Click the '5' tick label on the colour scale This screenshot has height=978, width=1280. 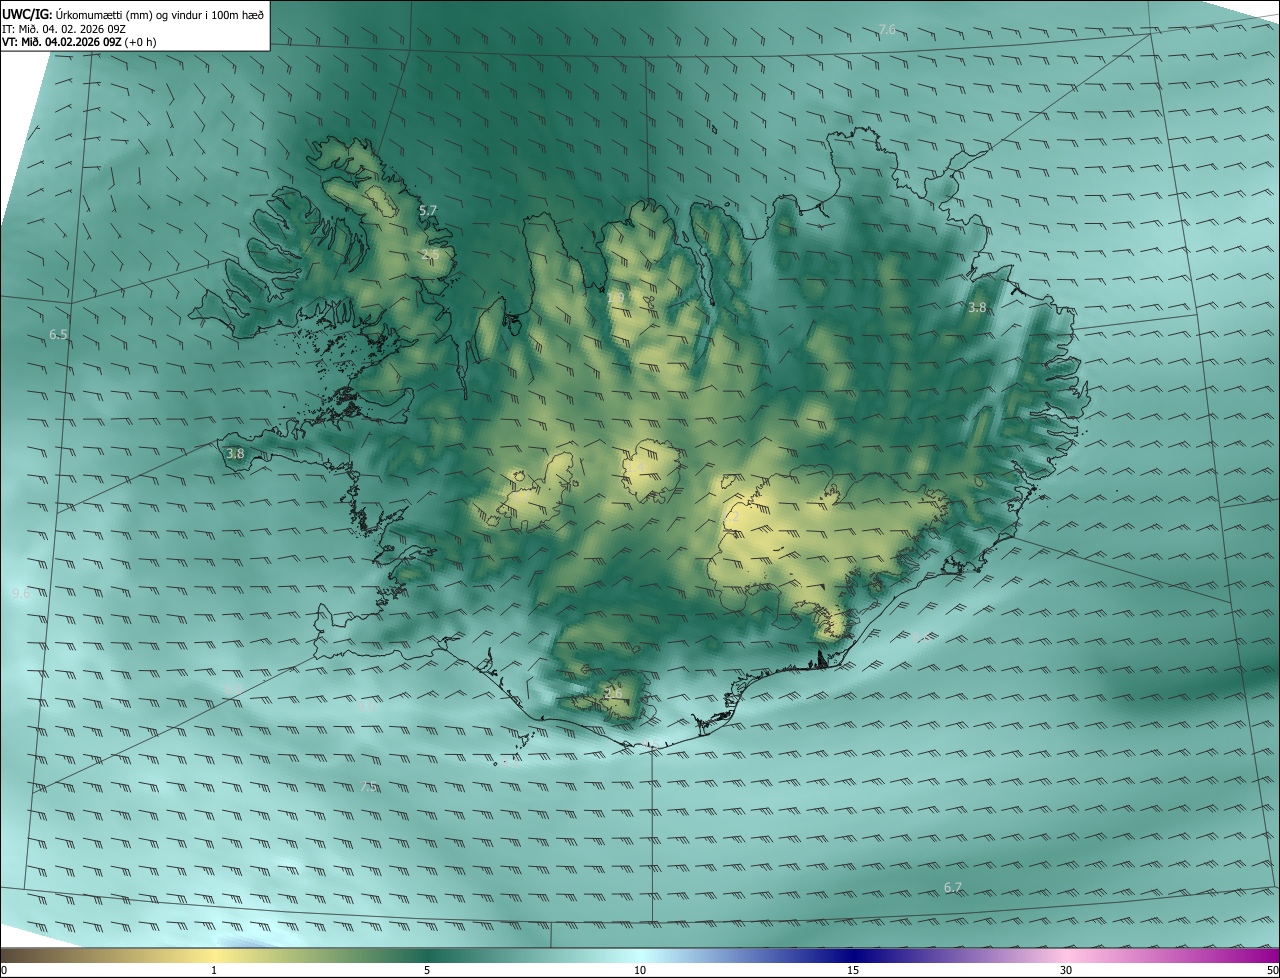[427, 970]
